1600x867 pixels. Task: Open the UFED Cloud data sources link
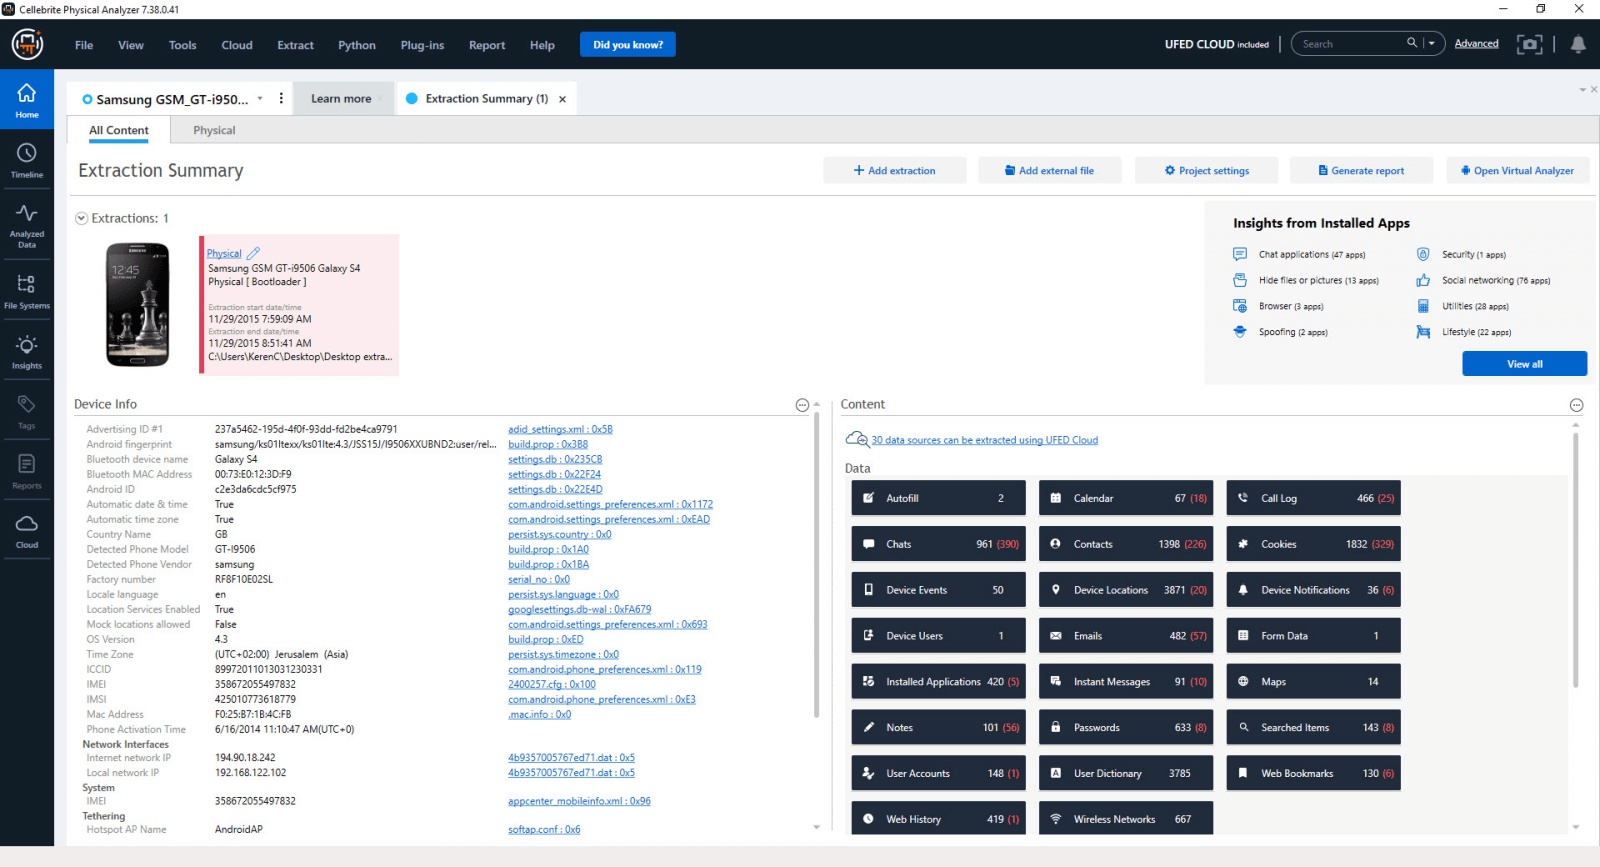tap(984, 440)
